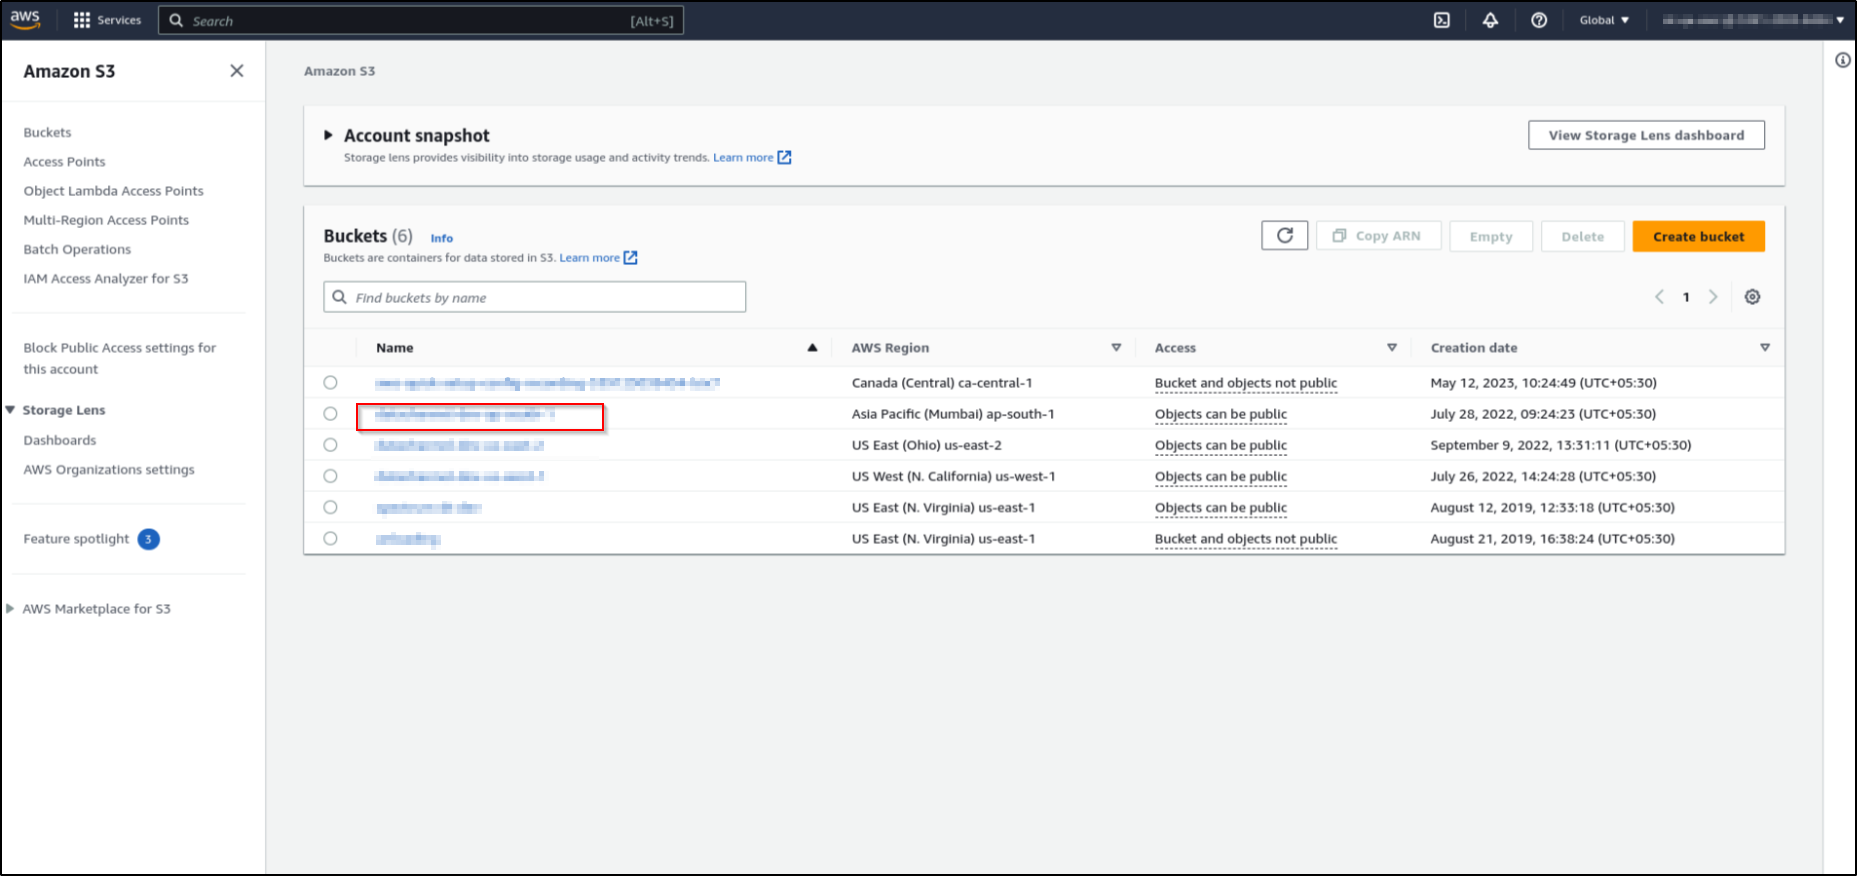Screen dimensions: 1857x876
Task: Open the Mumbai ap-south-1 bucket name link
Action: pyautogui.click(x=464, y=414)
